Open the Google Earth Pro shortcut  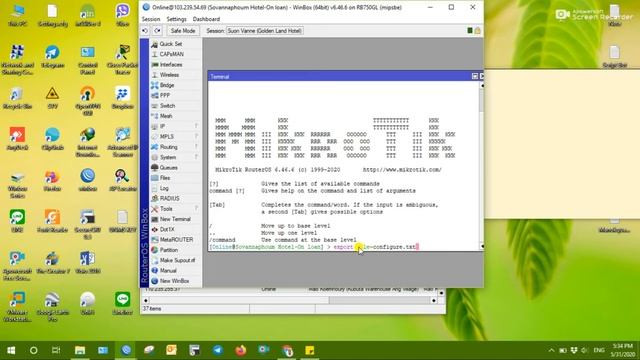click(x=52, y=306)
